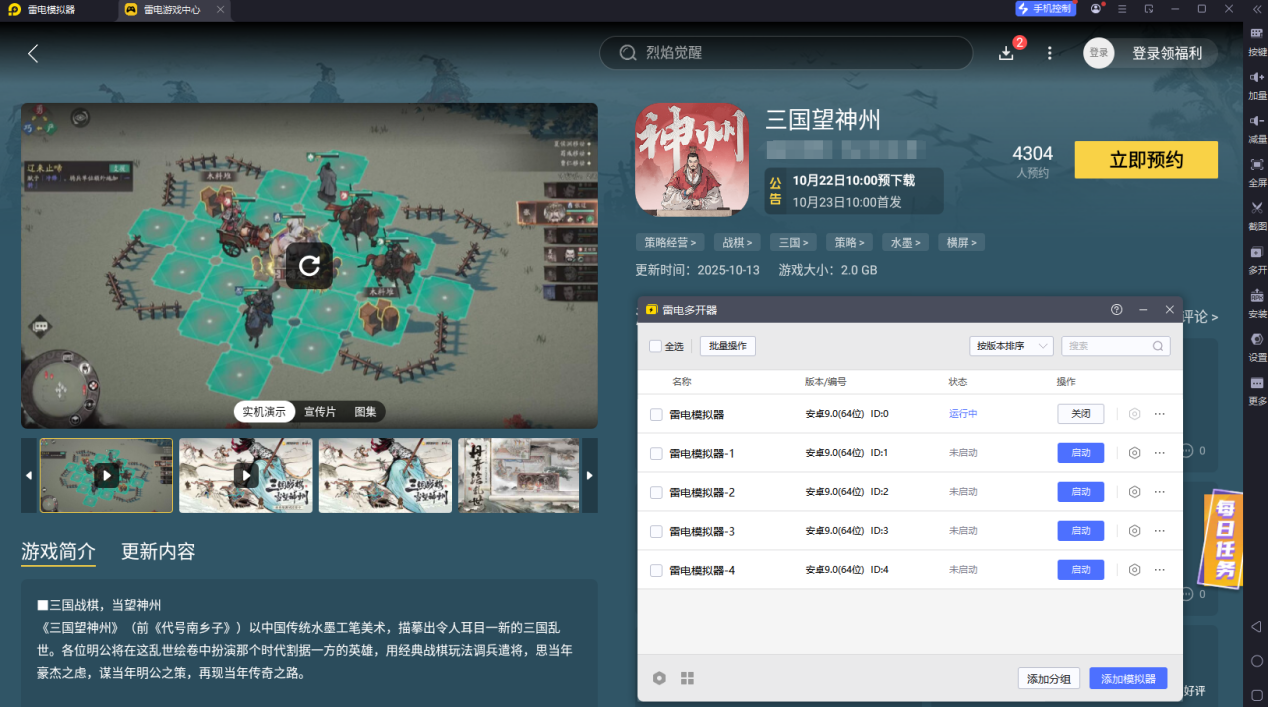Viewport: 1268px width, 707px height.
Task: Click 启动 for 雷电模拟器-1
Action: pyautogui.click(x=1081, y=453)
